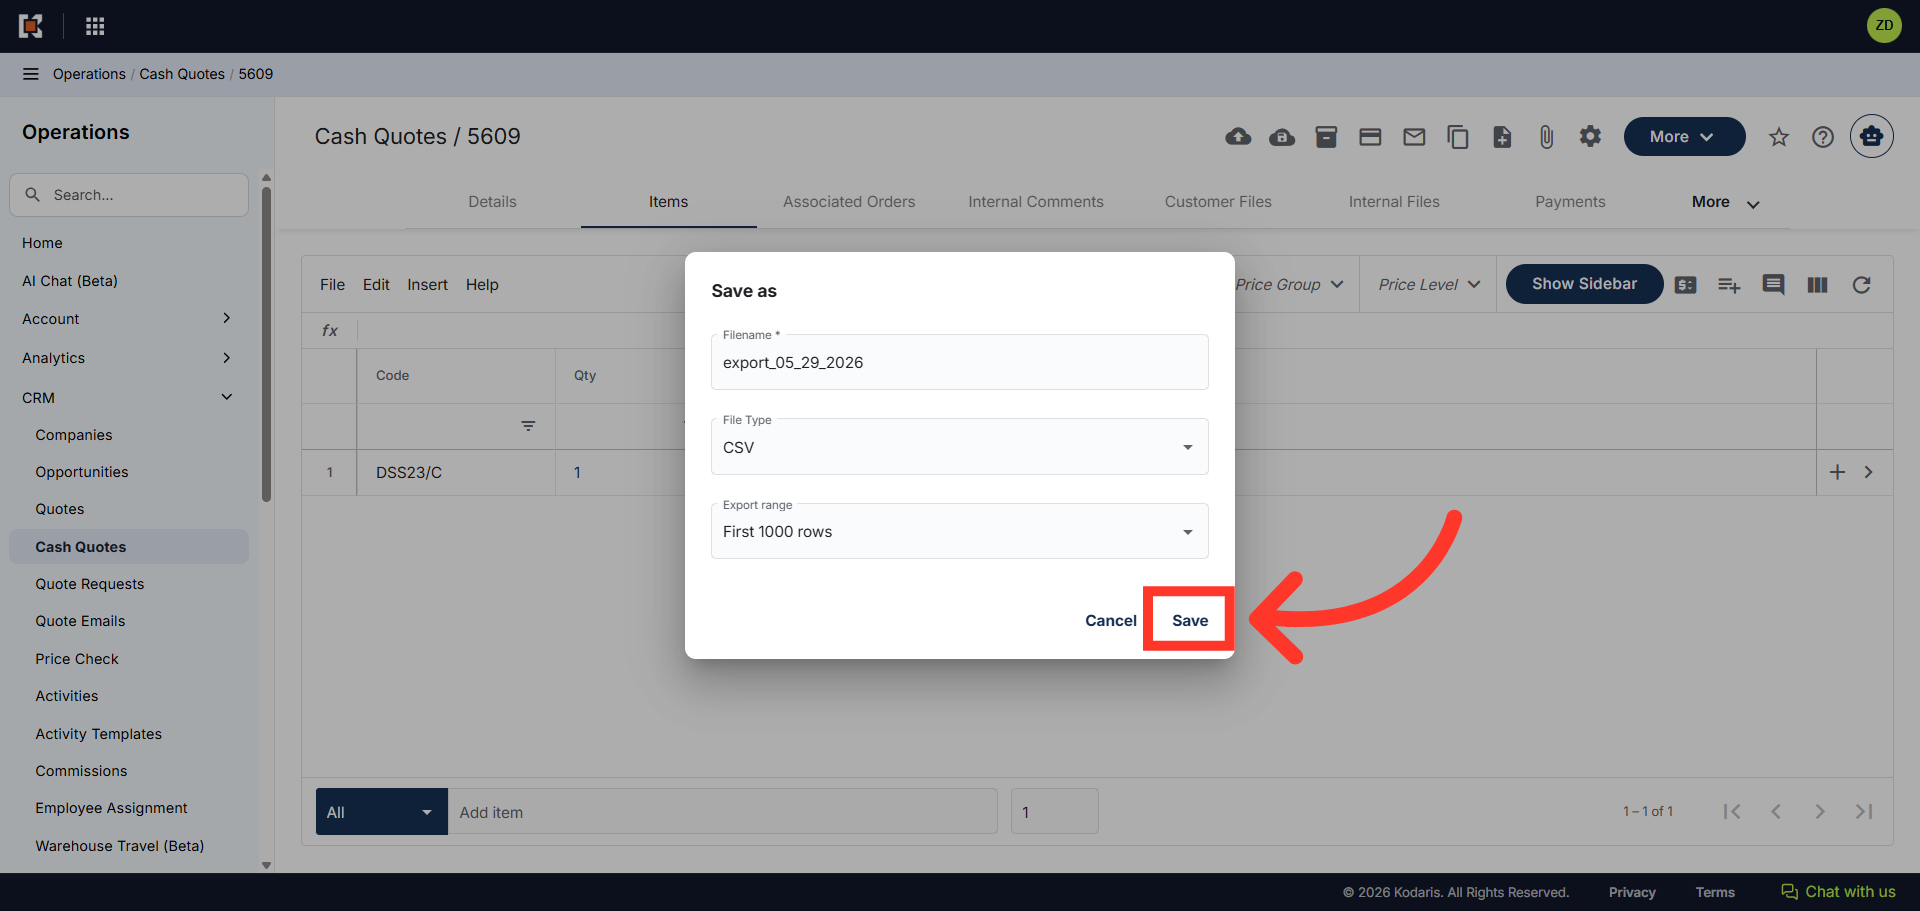Open the Insert menu in the grid
This screenshot has height=911, width=1920.
tap(427, 285)
